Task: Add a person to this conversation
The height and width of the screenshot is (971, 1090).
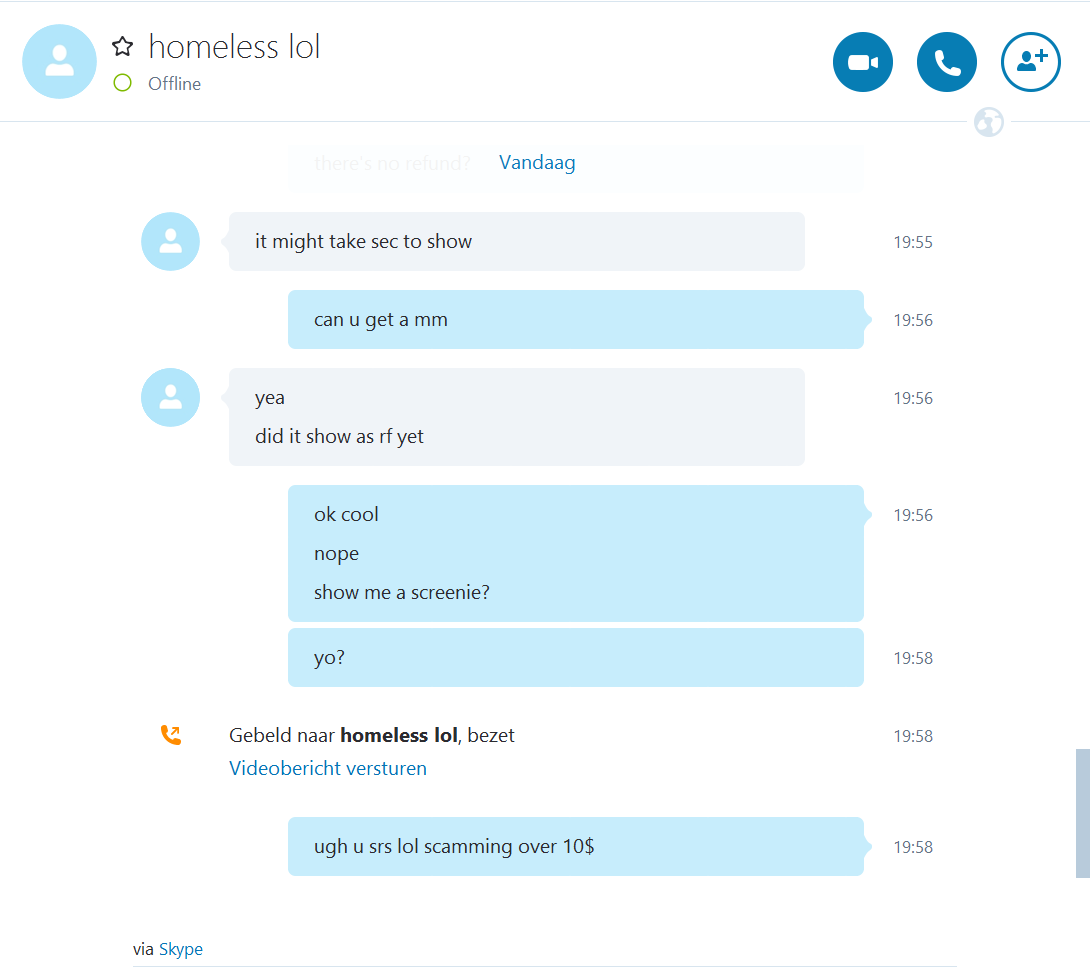Action: [1031, 62]
